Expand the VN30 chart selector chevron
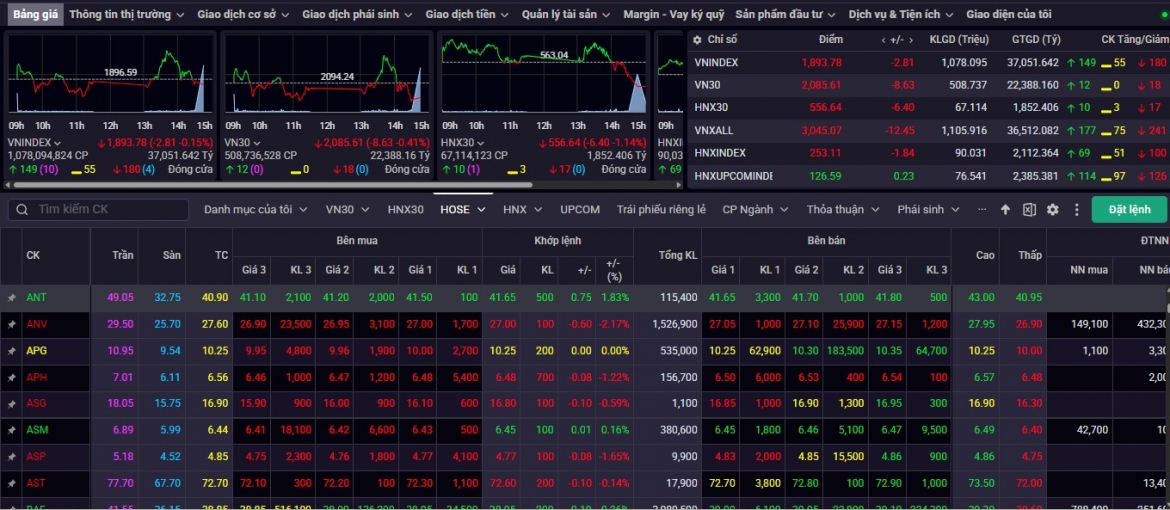1170x510 pixels. 257,143
